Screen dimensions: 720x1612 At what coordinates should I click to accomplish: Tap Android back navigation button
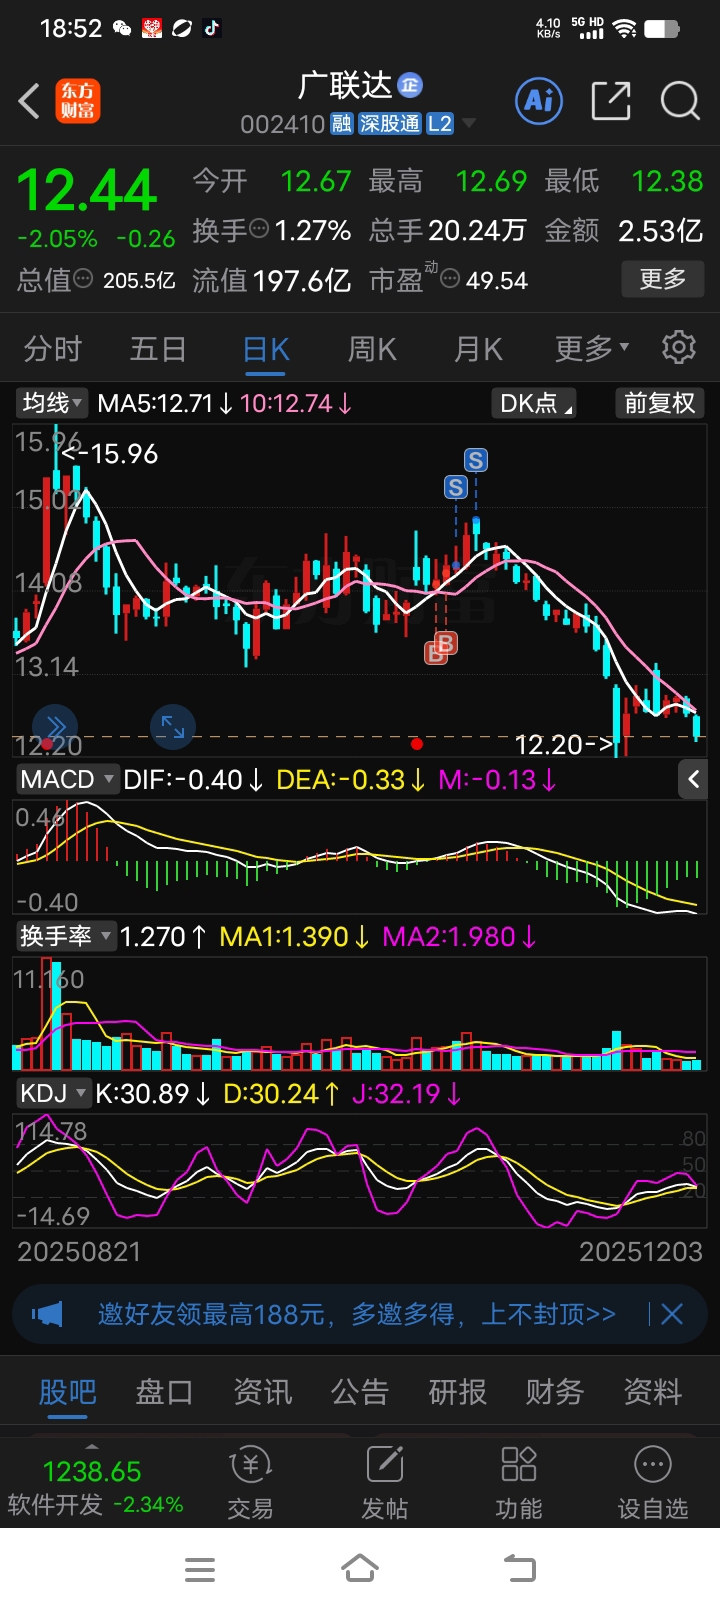click(519, 1568)
